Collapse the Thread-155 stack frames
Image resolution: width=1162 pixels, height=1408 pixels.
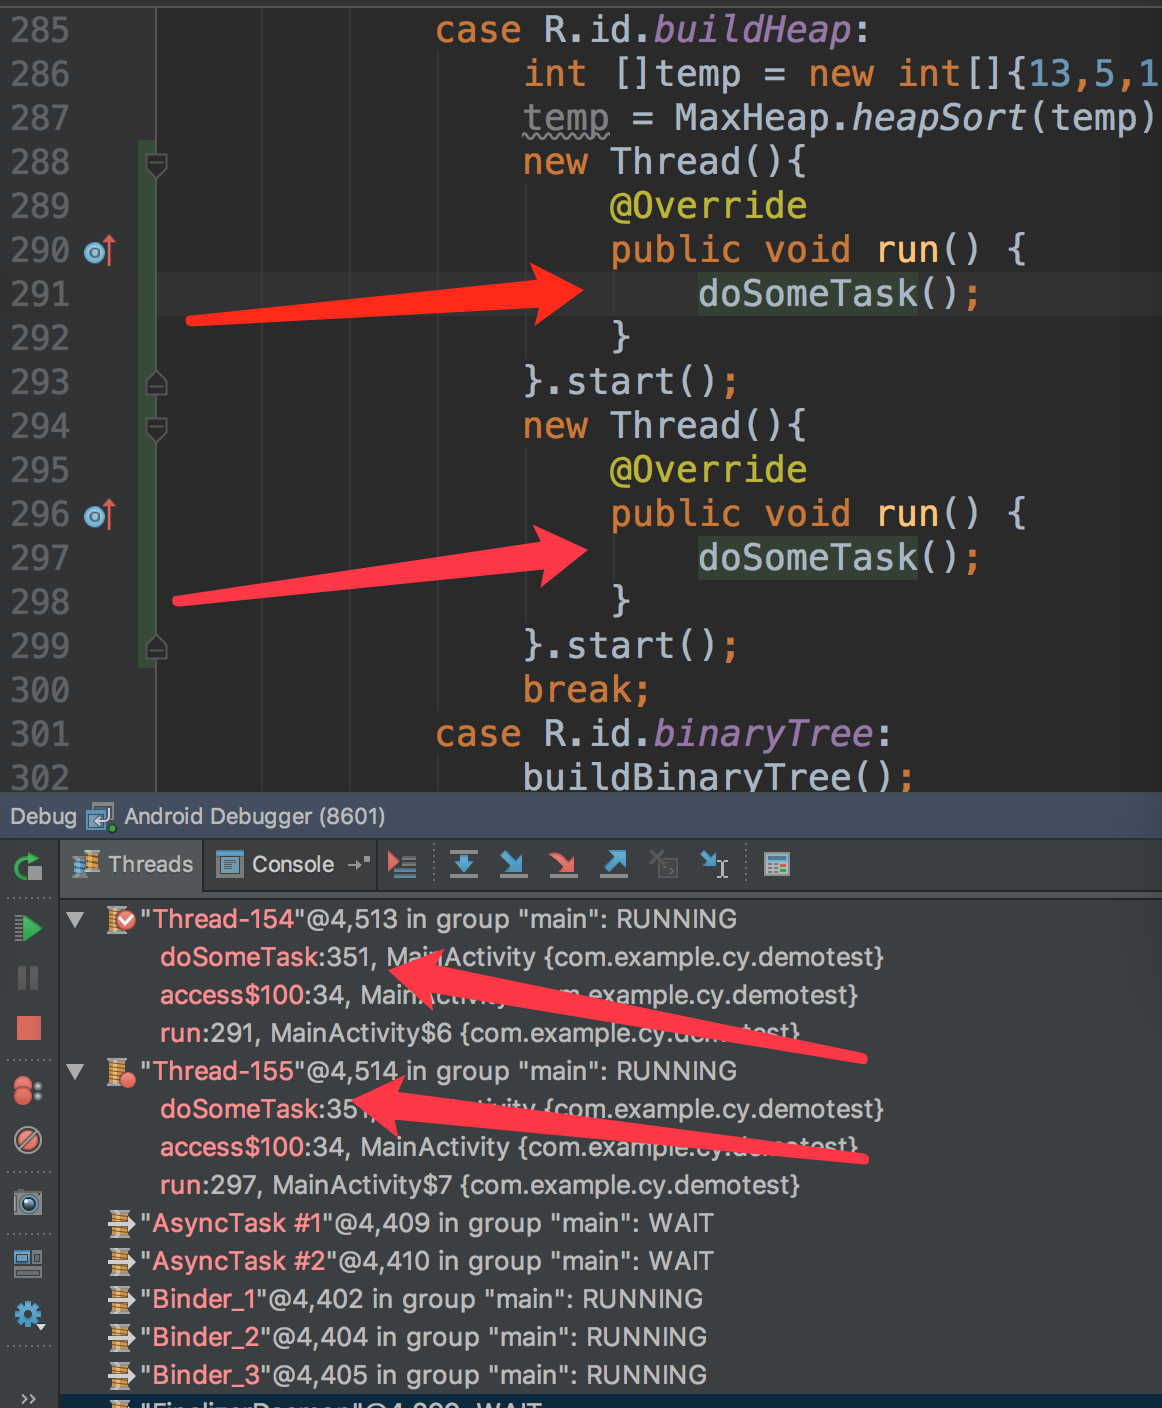coord(75,1071)
